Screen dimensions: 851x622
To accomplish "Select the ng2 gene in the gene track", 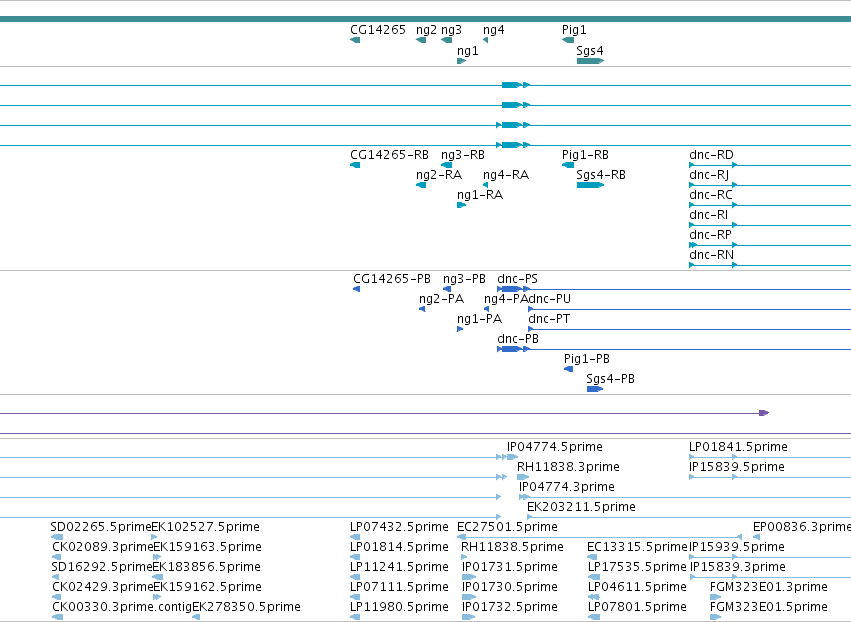I will [421, 40].
